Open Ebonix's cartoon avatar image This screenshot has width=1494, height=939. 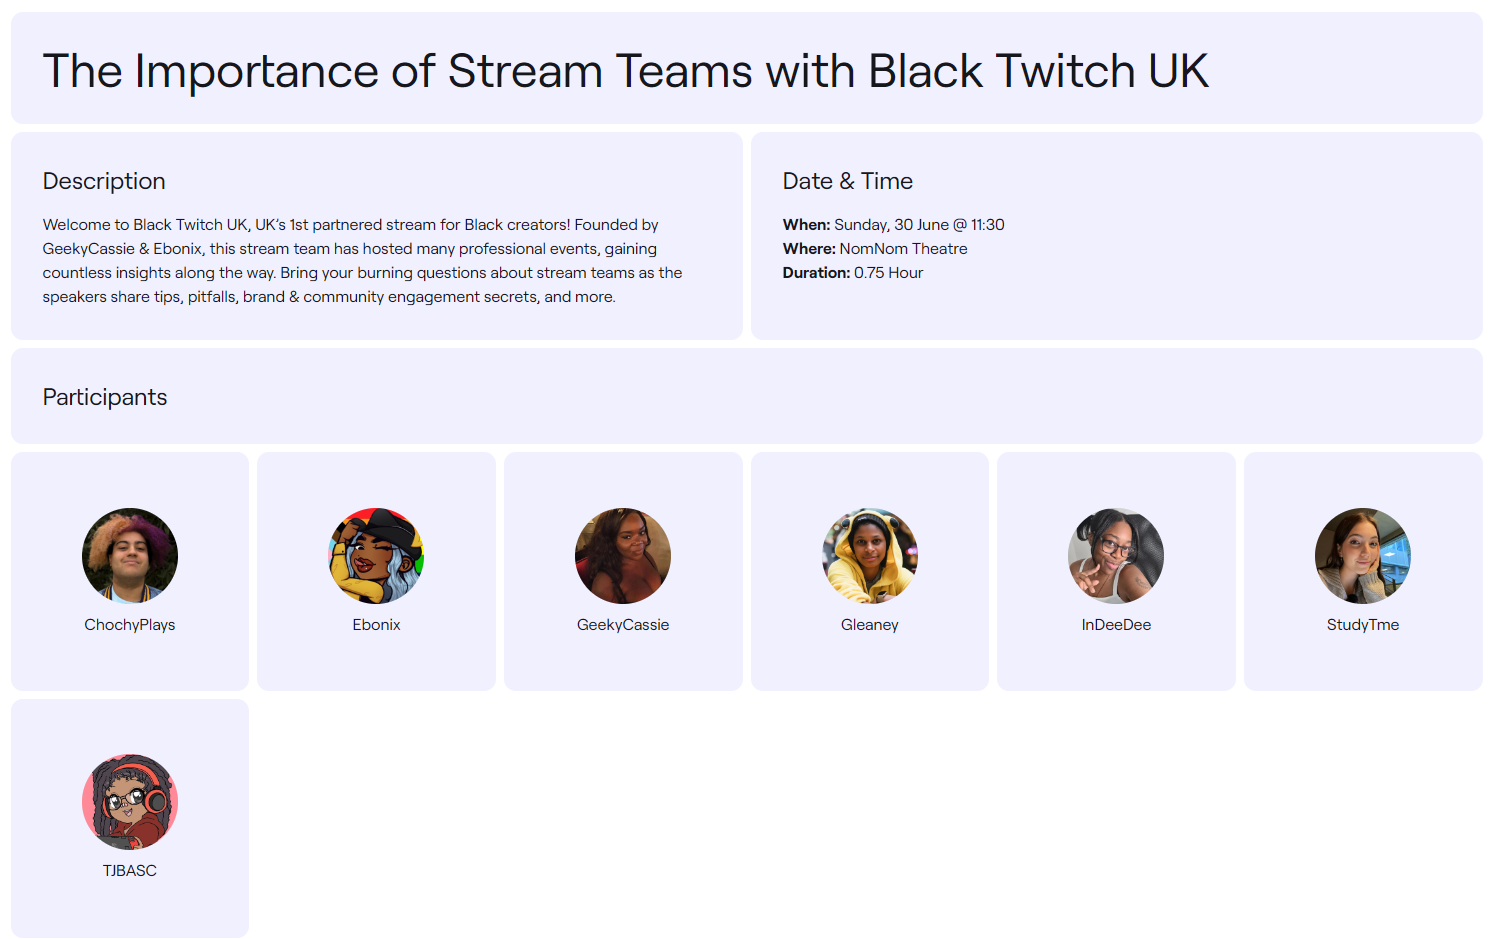[376, 556]
